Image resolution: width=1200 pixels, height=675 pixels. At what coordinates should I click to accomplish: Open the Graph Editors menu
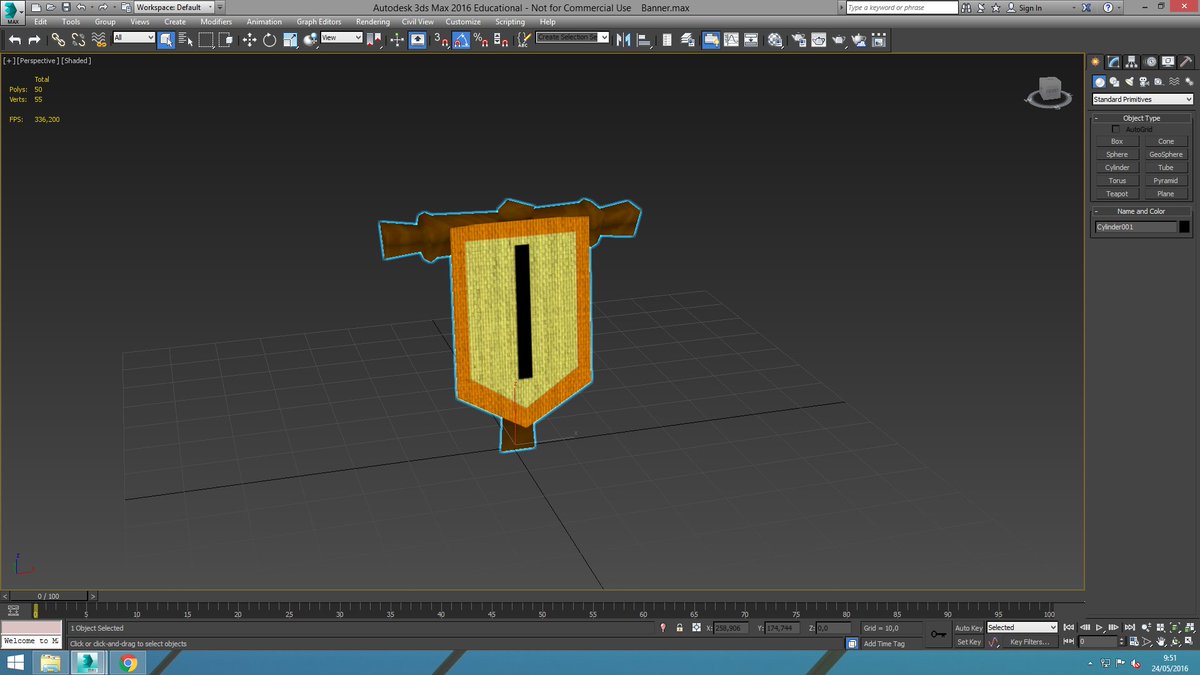pyautogui.click(x=318, y=22)
